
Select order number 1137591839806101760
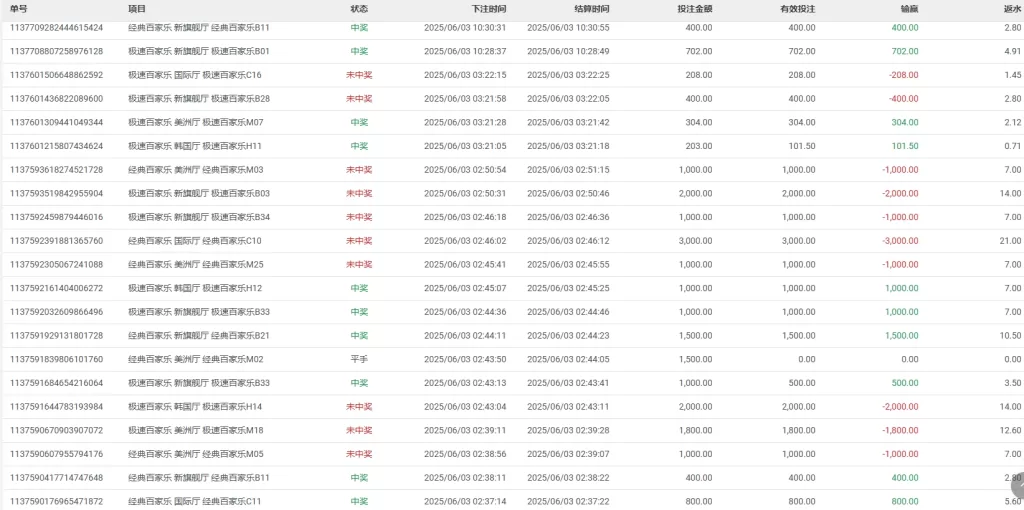click(56, 359)
